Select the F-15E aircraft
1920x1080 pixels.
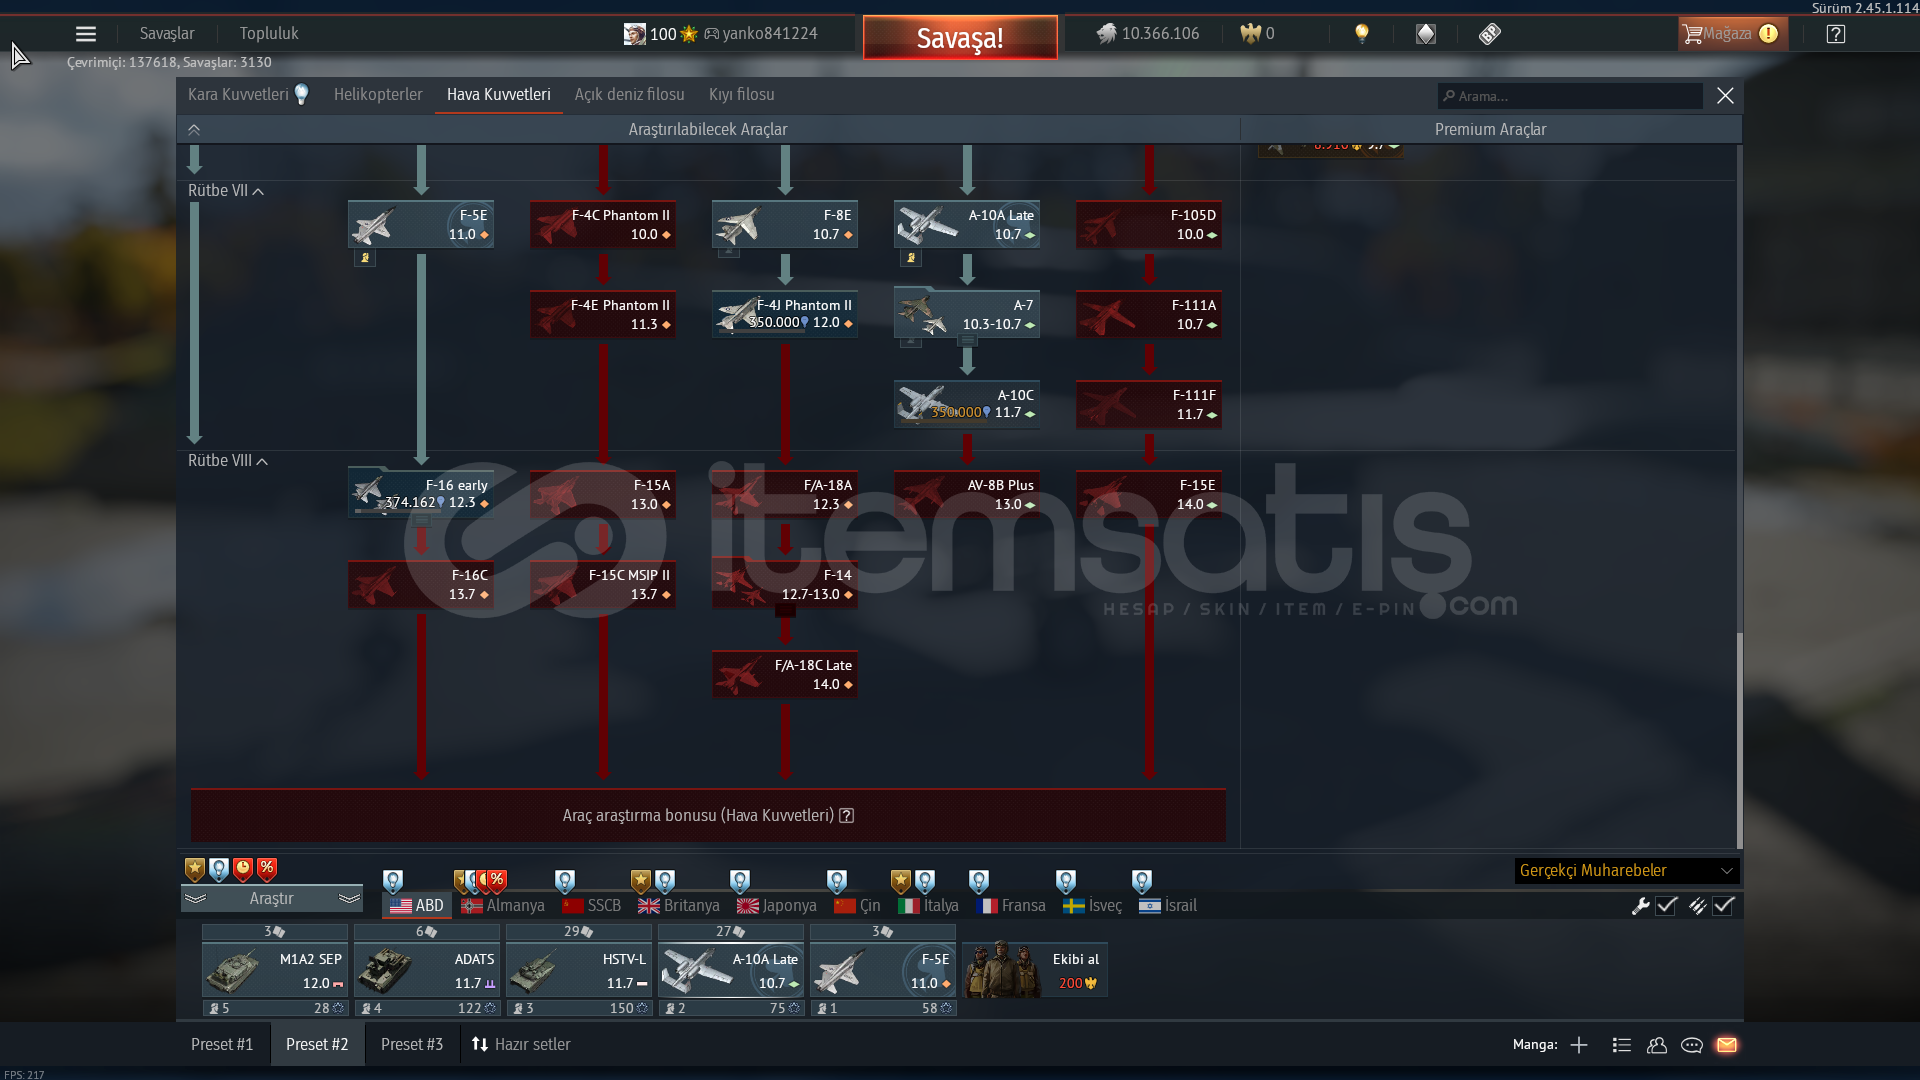point(1149,495)
